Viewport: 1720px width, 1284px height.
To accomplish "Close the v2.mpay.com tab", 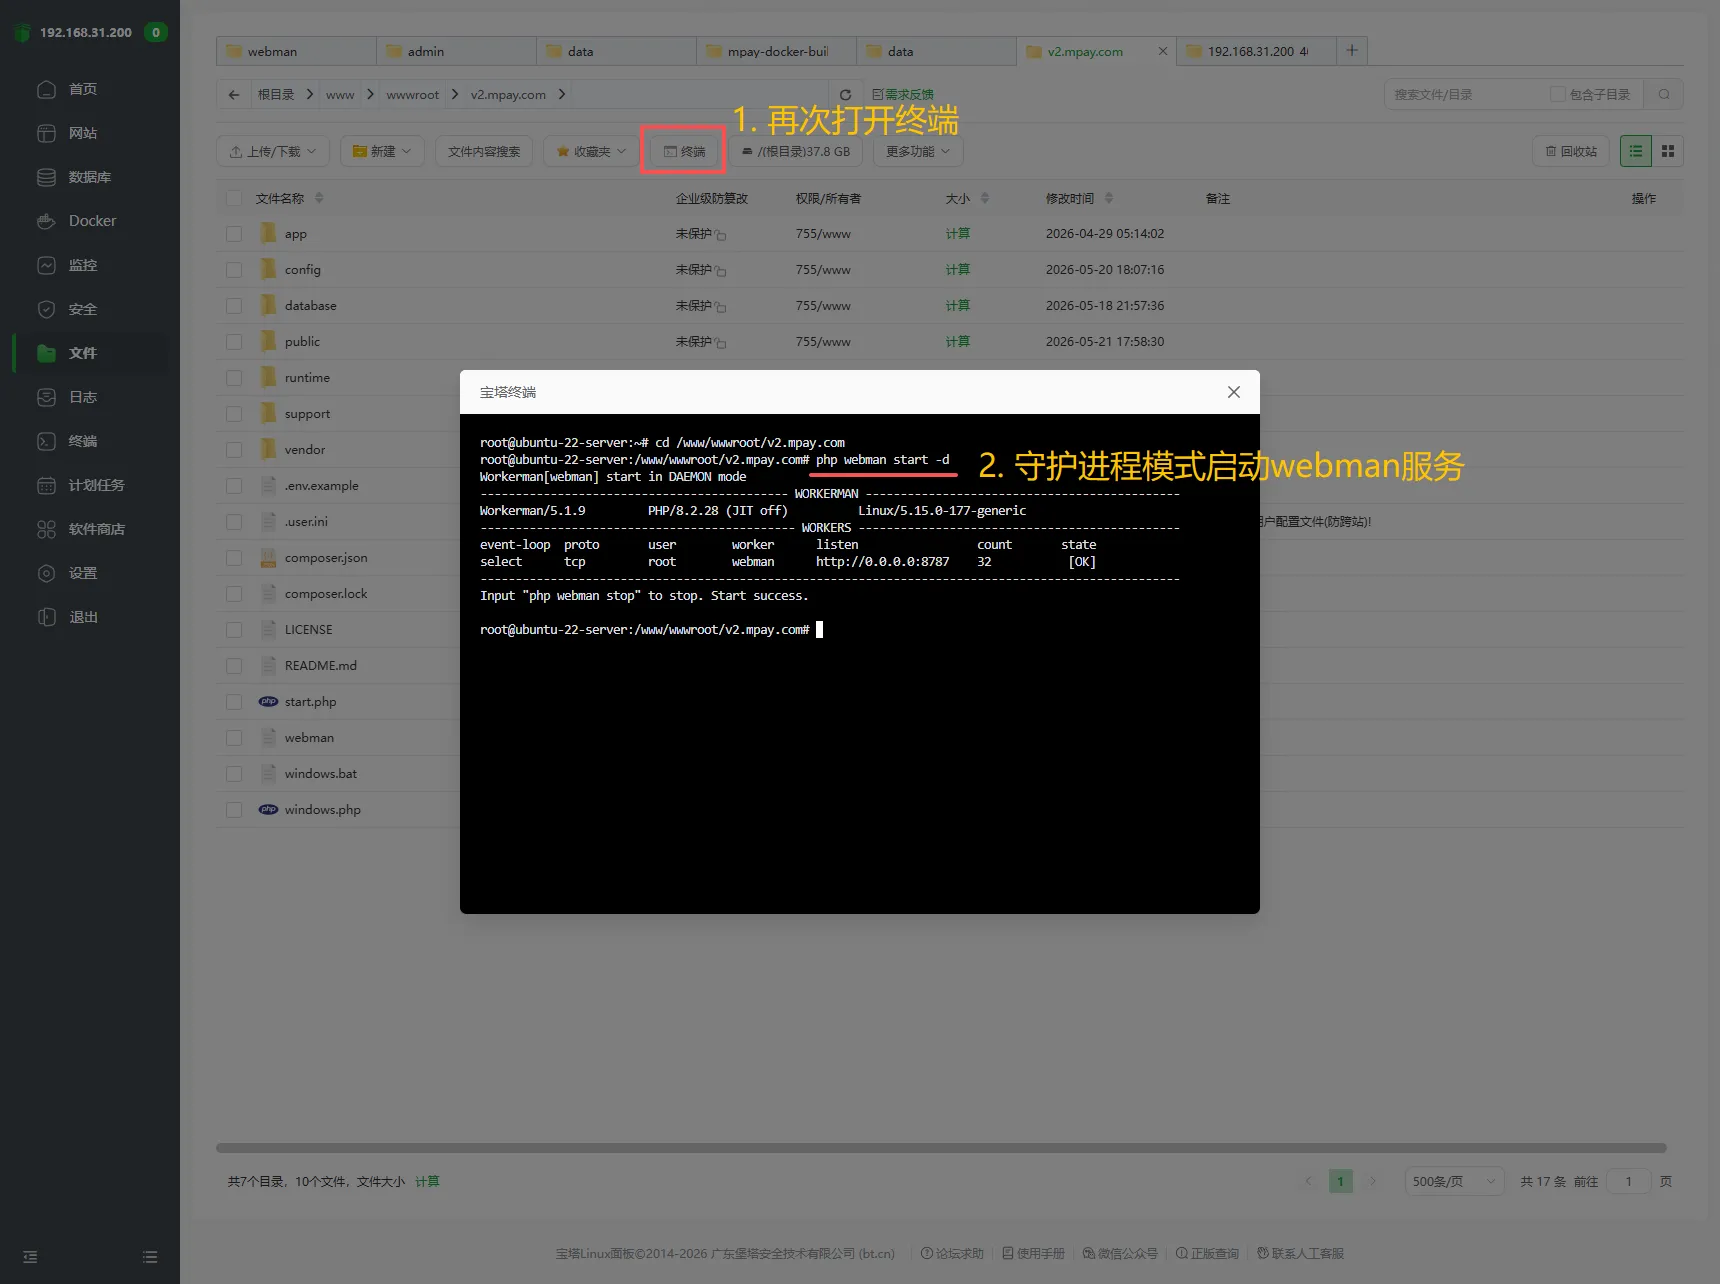I will coord(1163,51).
